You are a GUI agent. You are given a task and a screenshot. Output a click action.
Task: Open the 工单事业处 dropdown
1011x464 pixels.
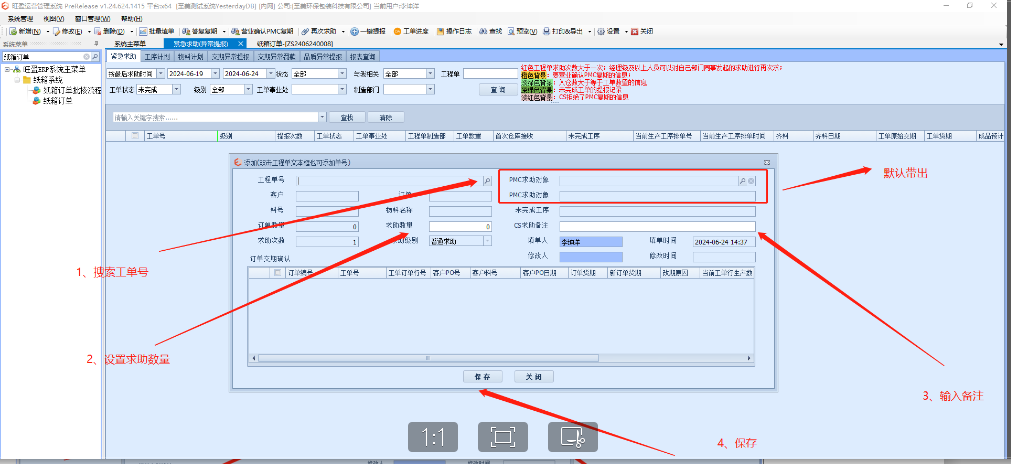click(x=343, y=90)
